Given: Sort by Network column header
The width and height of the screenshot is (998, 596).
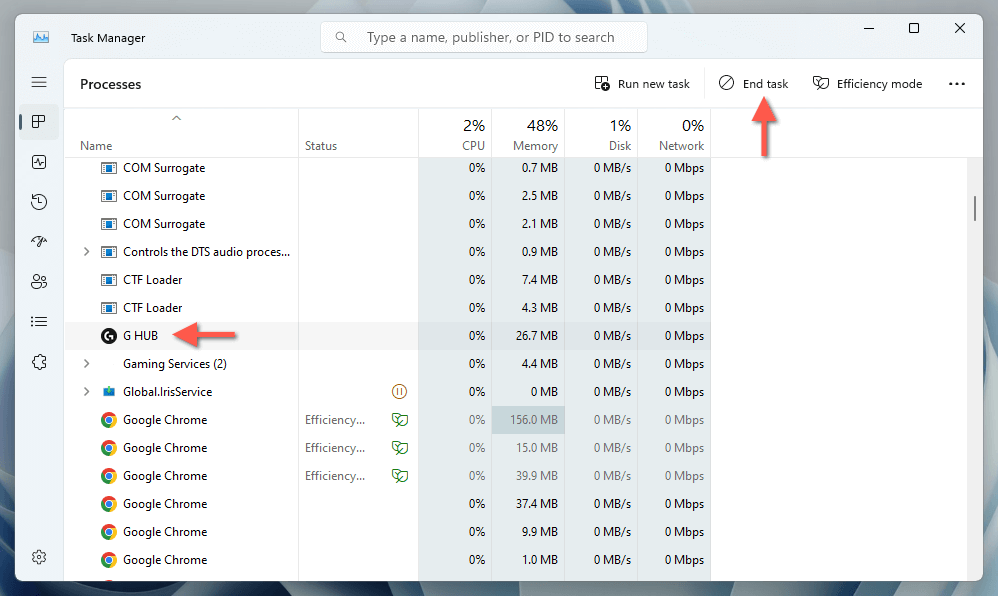Looking at the screenshot, I should [x=675, y=134].
